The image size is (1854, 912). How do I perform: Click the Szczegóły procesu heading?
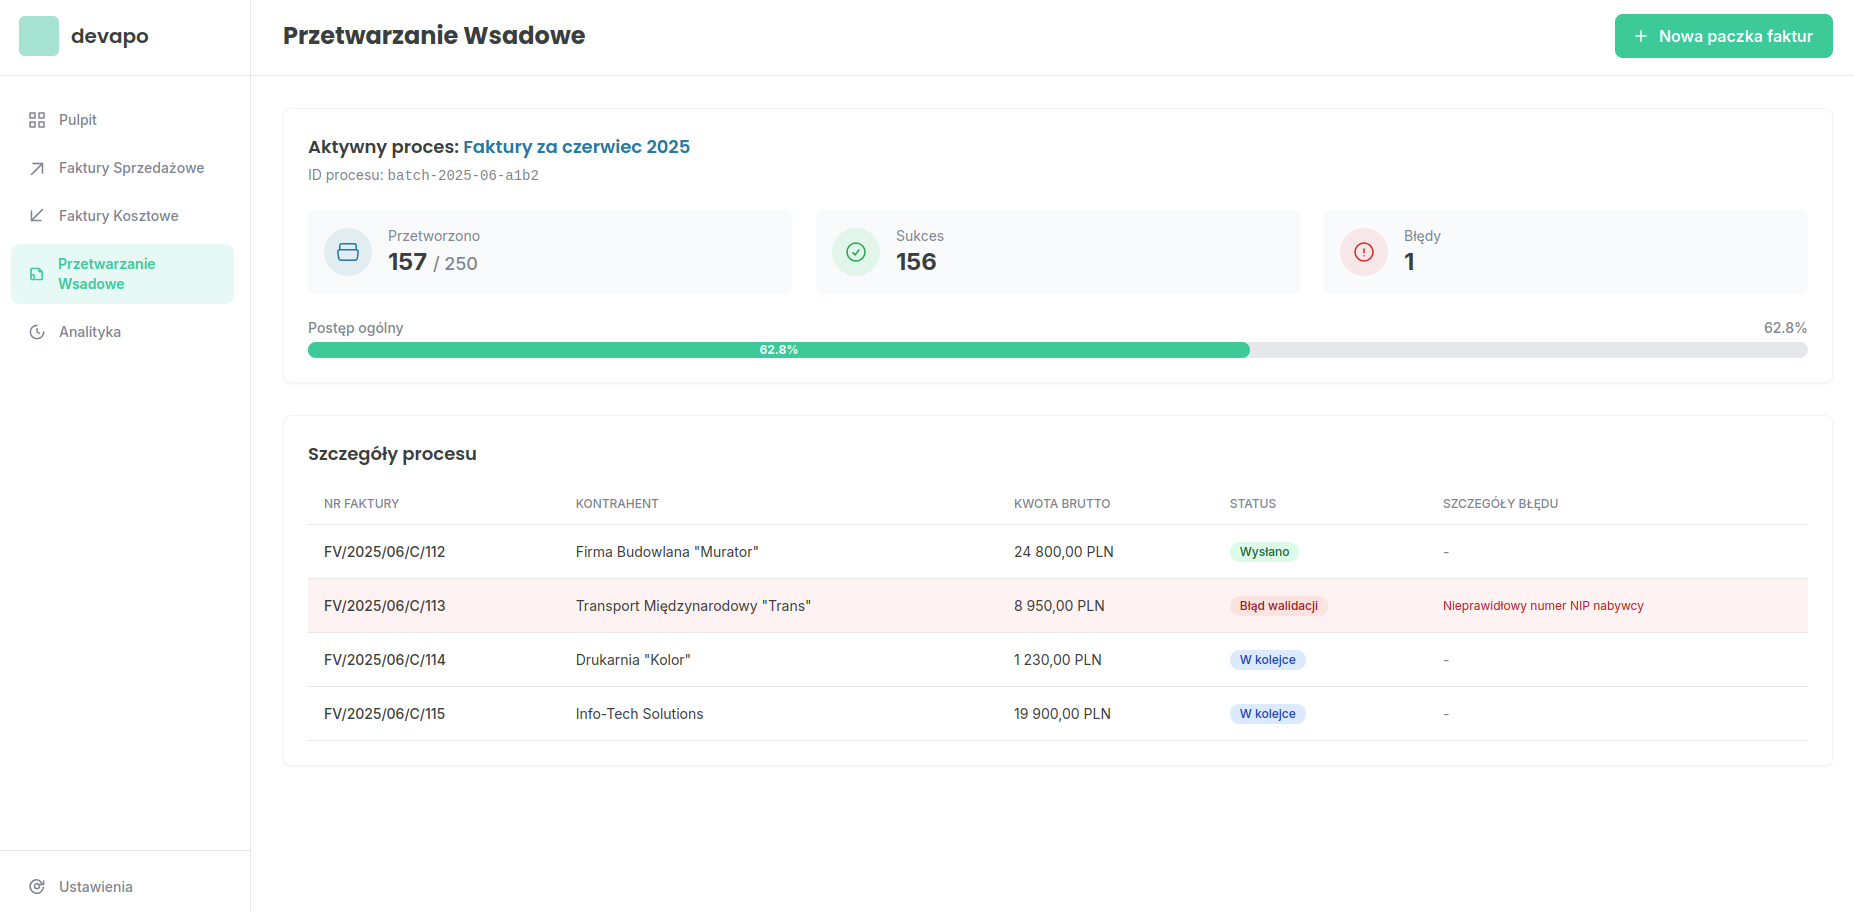click(x=392, y=454)
